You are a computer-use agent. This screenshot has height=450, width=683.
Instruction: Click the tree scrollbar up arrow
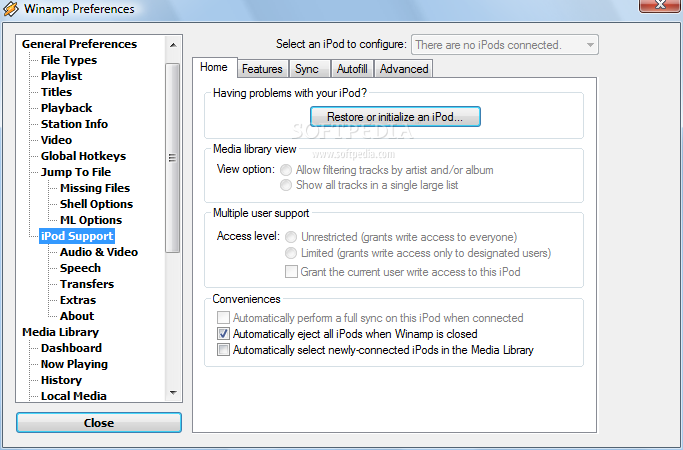[x=173, y=44]
